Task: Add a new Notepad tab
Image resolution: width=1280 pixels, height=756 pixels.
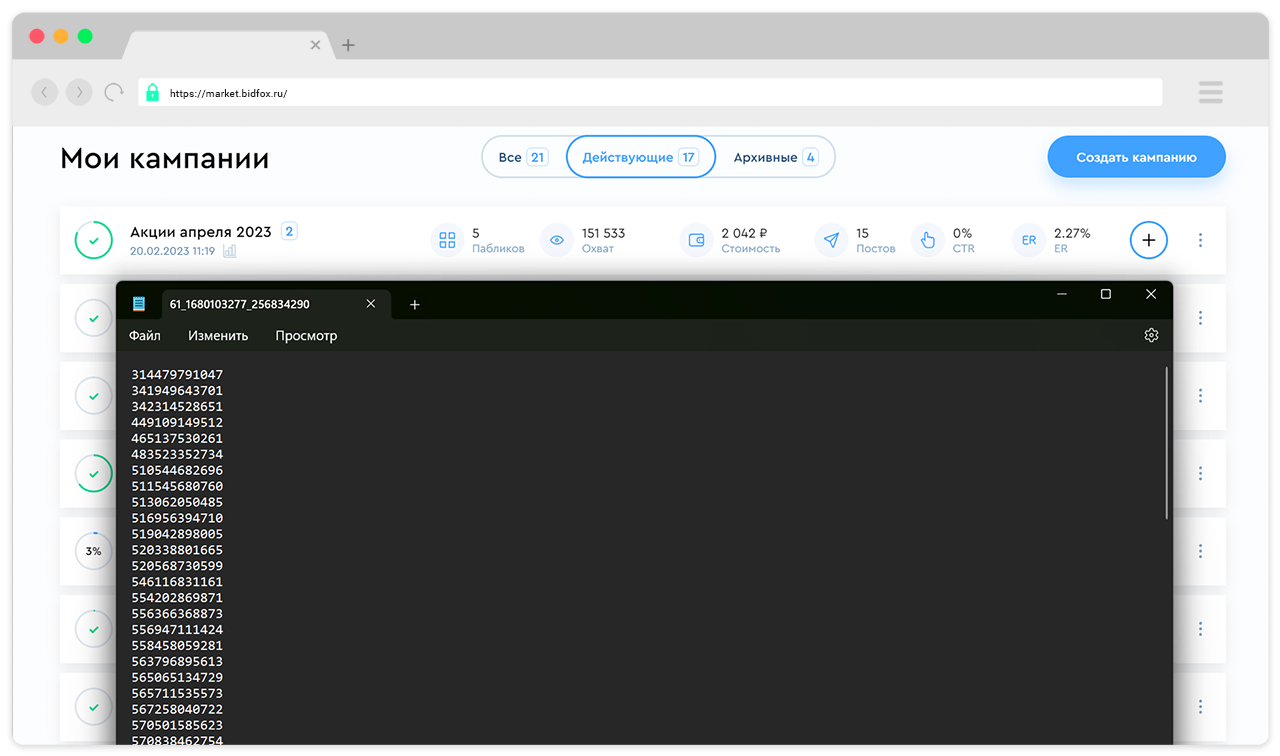Action: coord(415,304)
